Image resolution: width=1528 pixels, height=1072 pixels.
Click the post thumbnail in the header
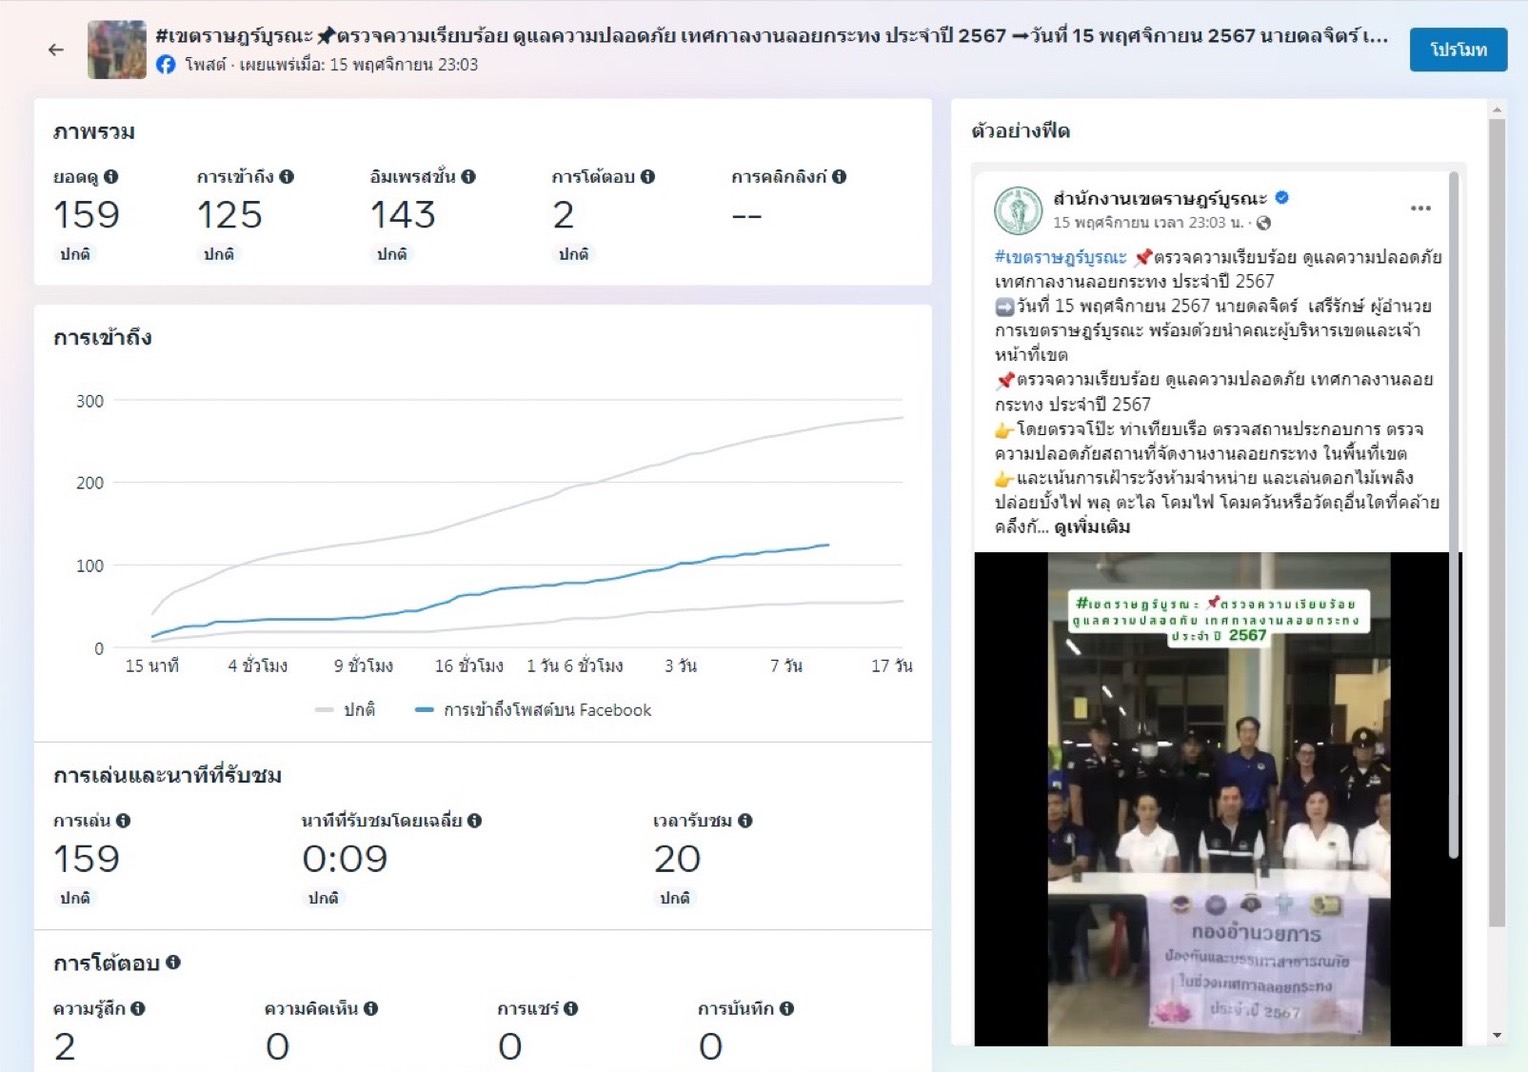point(117,49)
